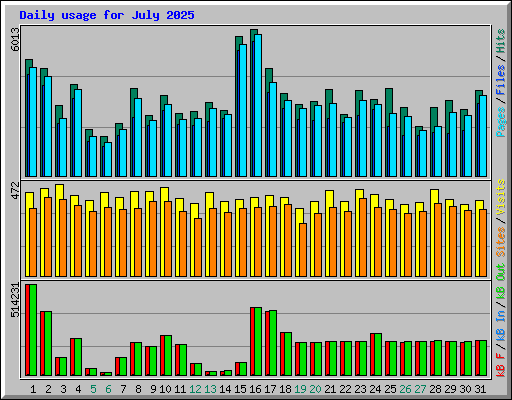Click day 15 on the date axis
Screen dimensions: 512x400
[240, 389]
